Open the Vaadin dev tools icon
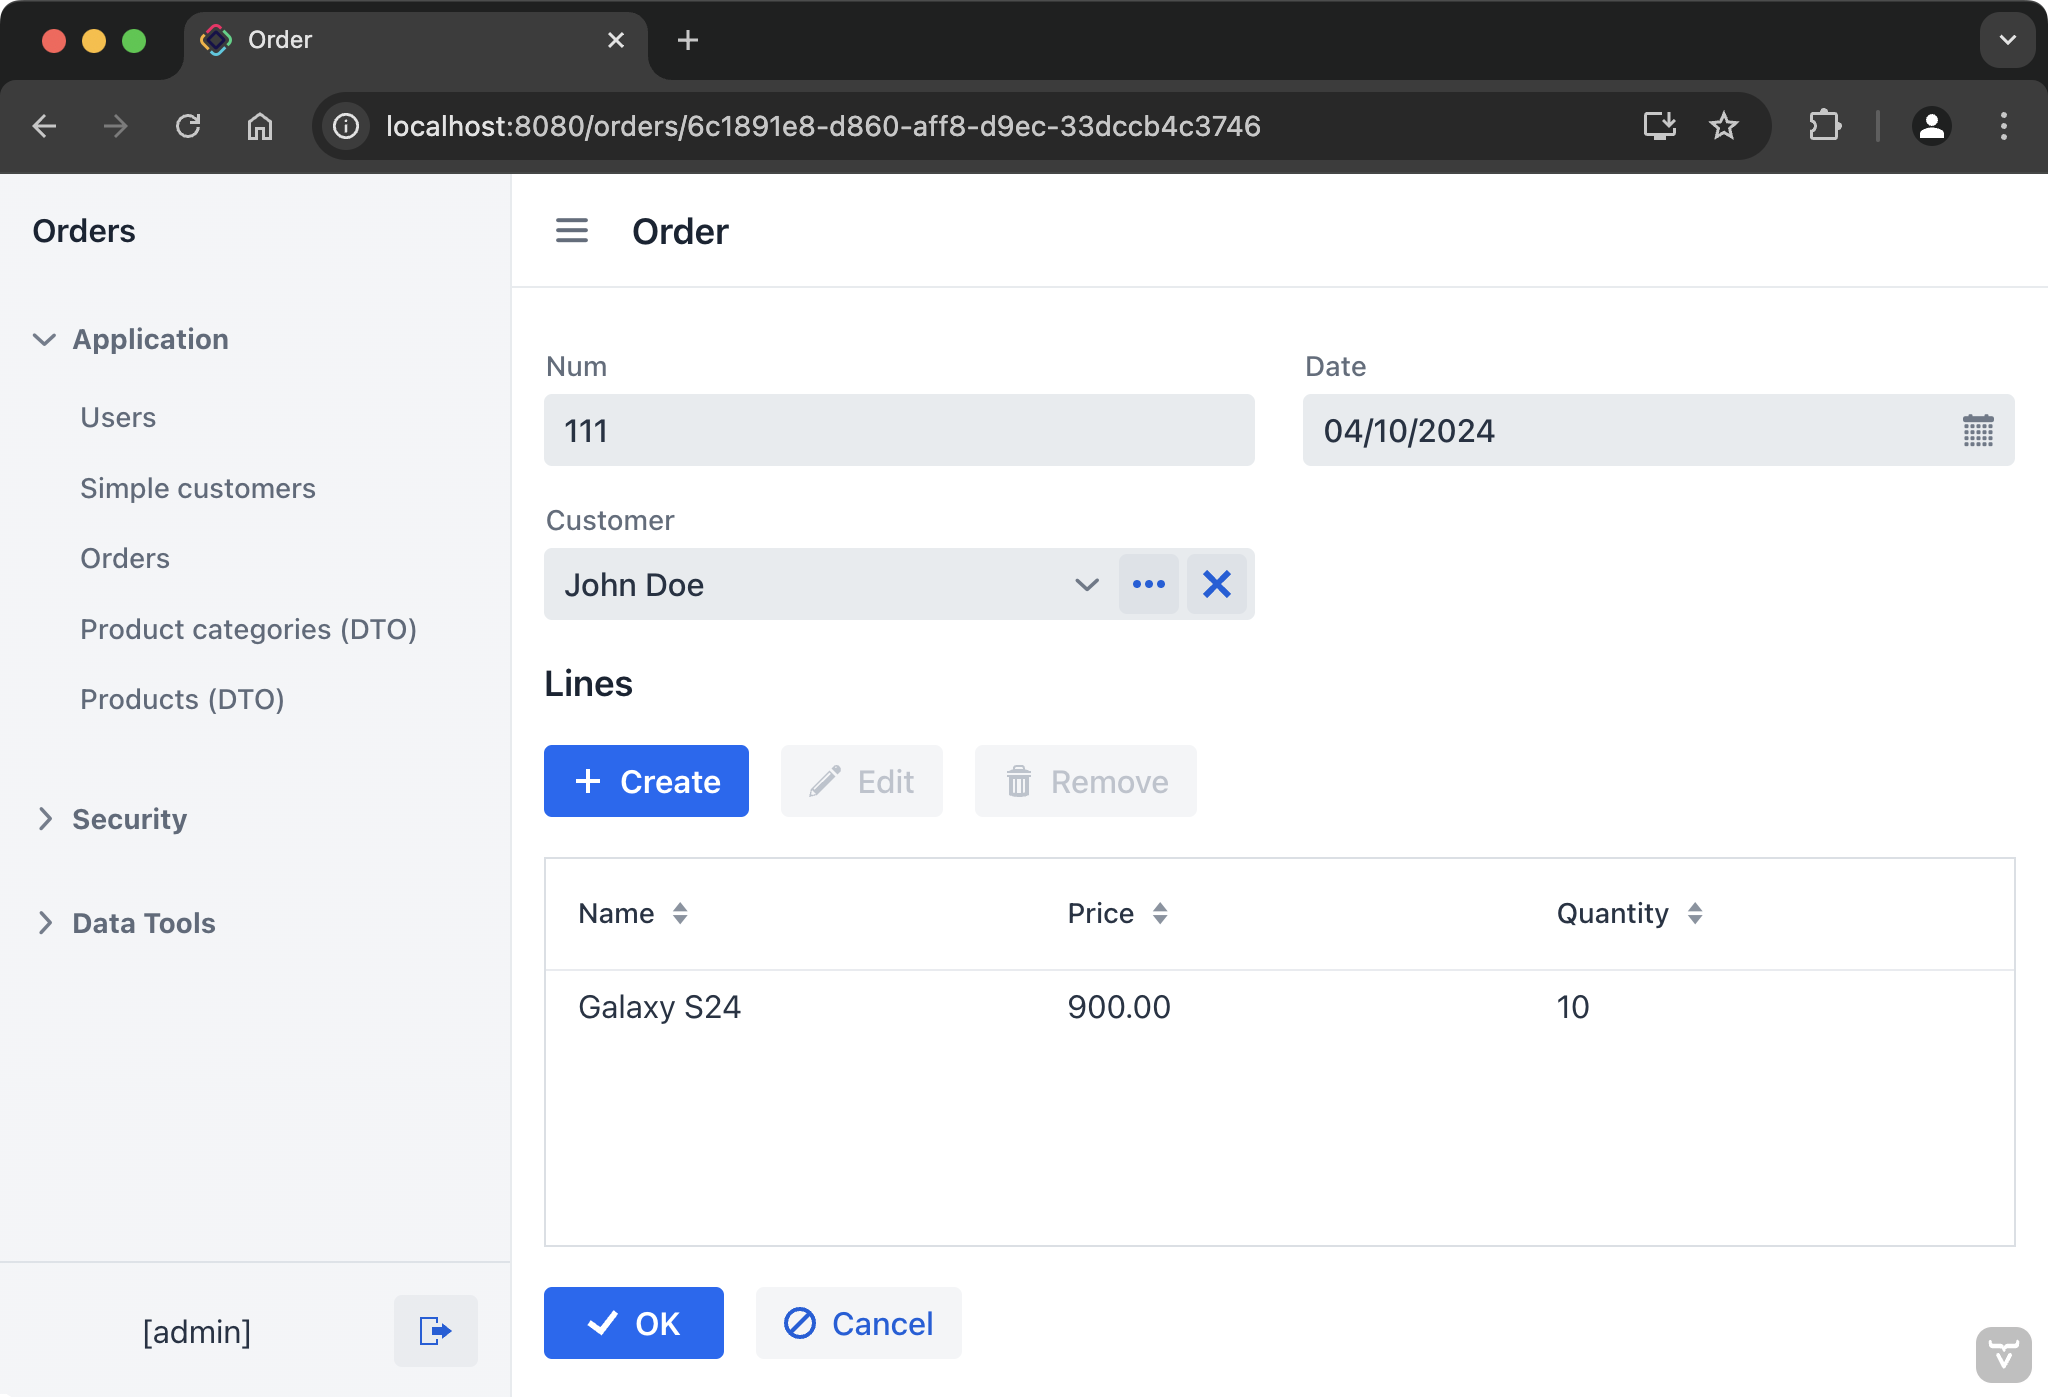2048x1397 pixels. click(x=2003, y=1355)
